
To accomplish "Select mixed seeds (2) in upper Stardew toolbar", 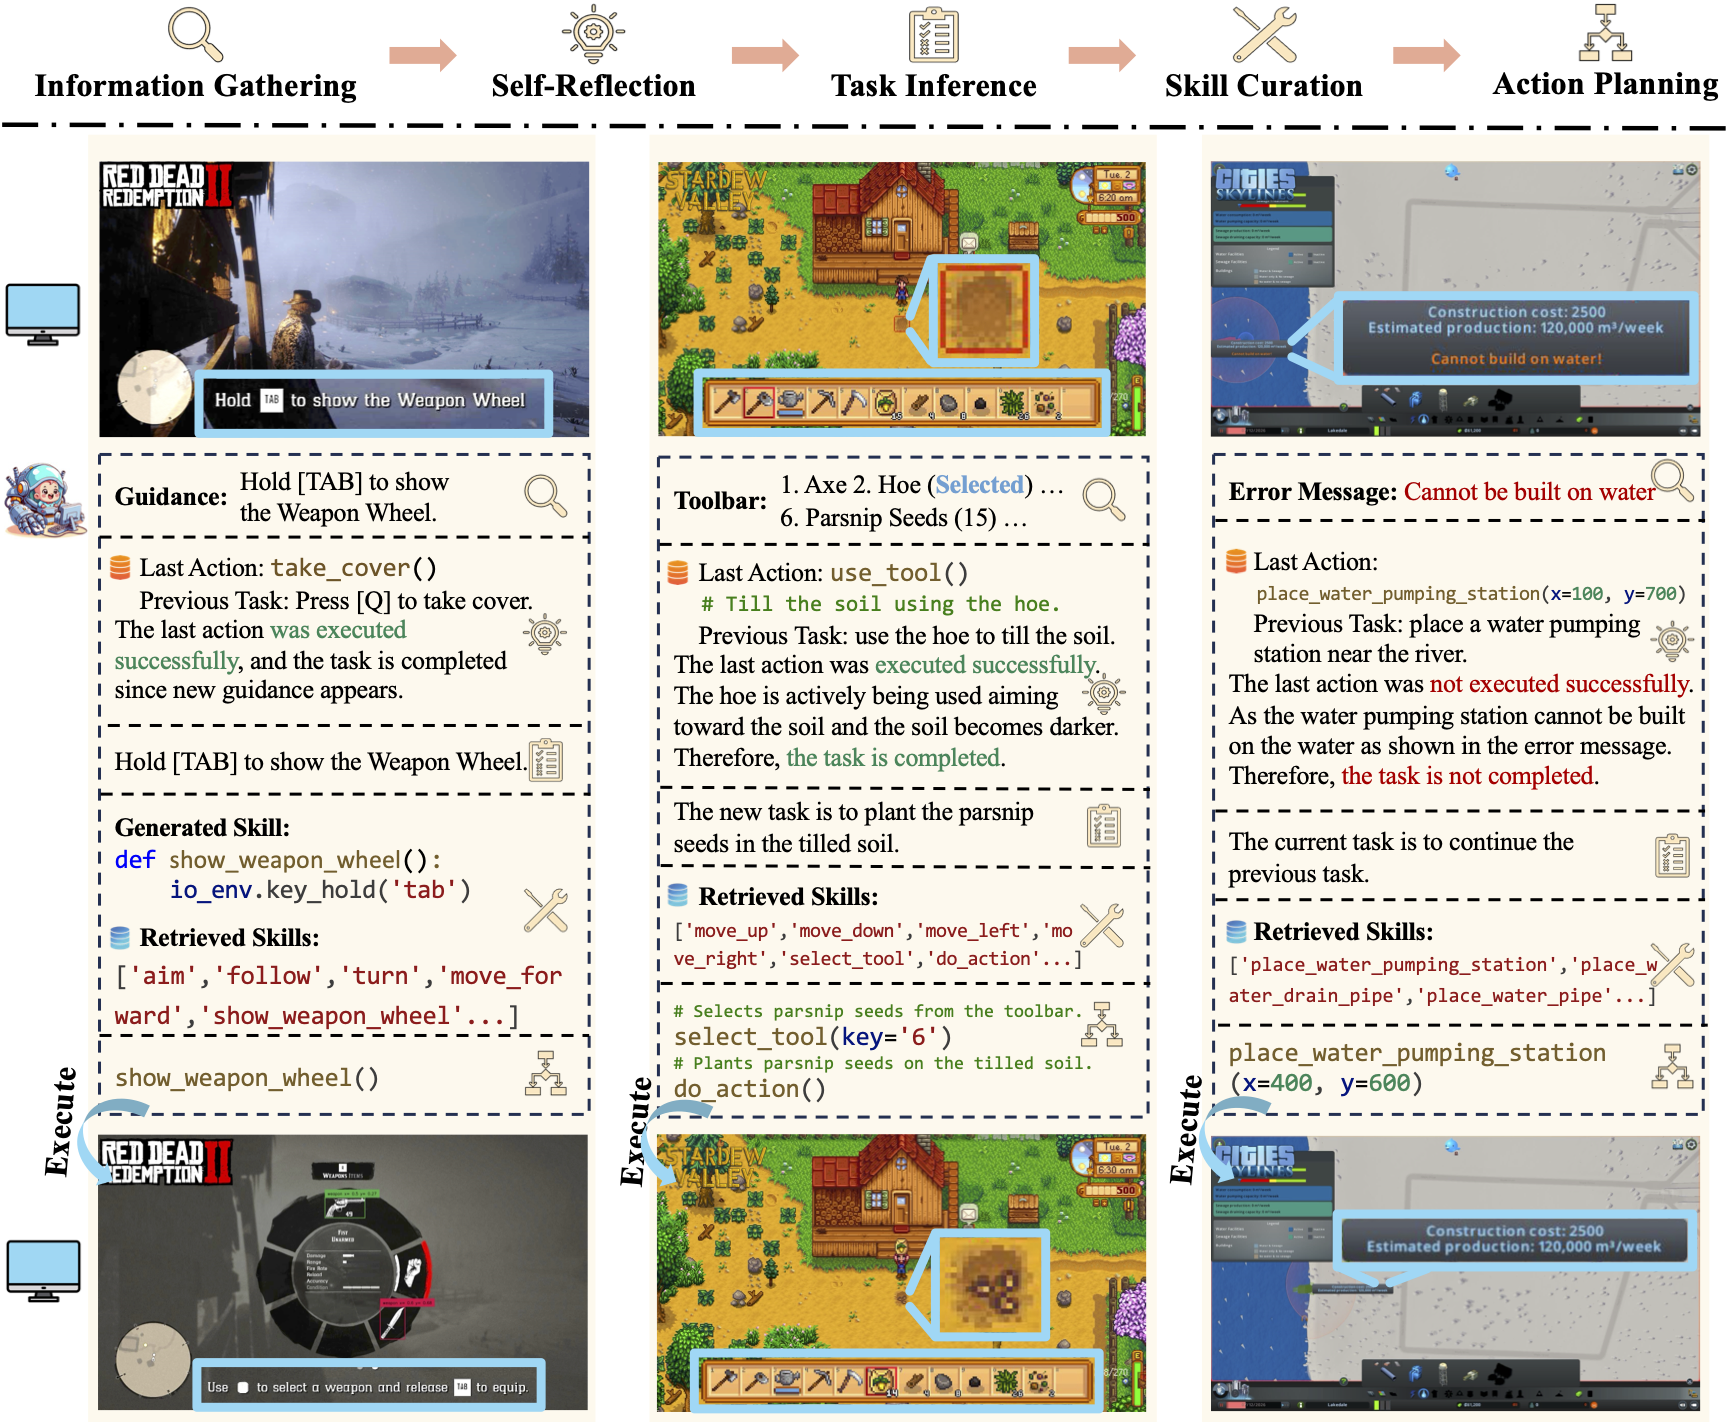I will pos(1044,402).
